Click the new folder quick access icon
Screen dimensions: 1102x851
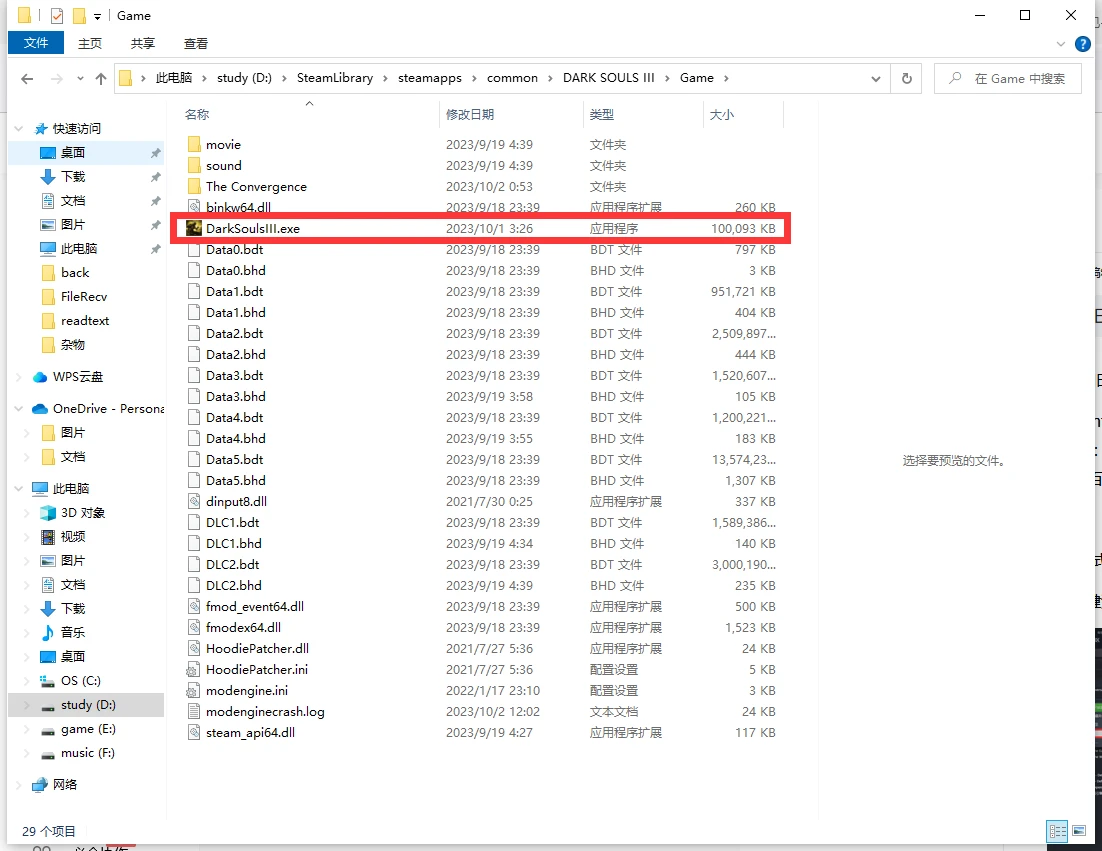[x=79, y=15]
